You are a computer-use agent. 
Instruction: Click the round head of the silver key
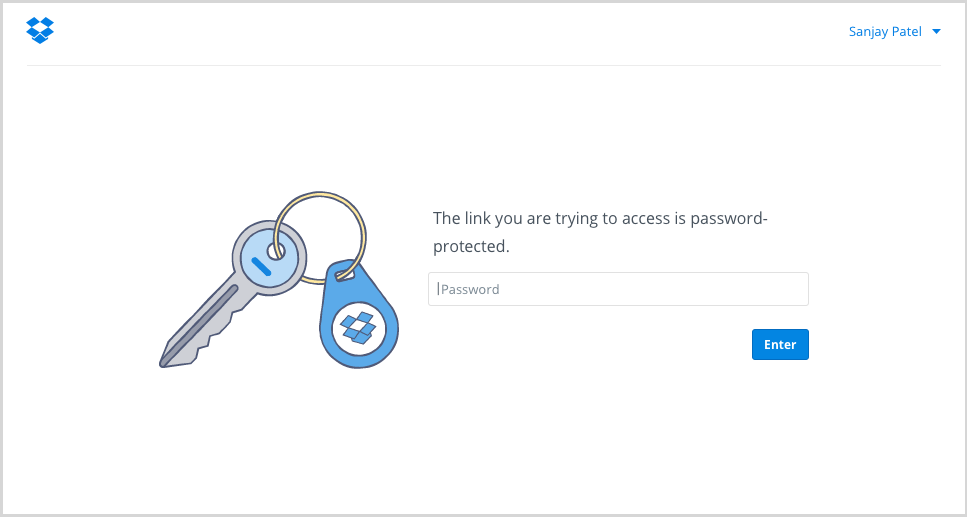point(267,257)
